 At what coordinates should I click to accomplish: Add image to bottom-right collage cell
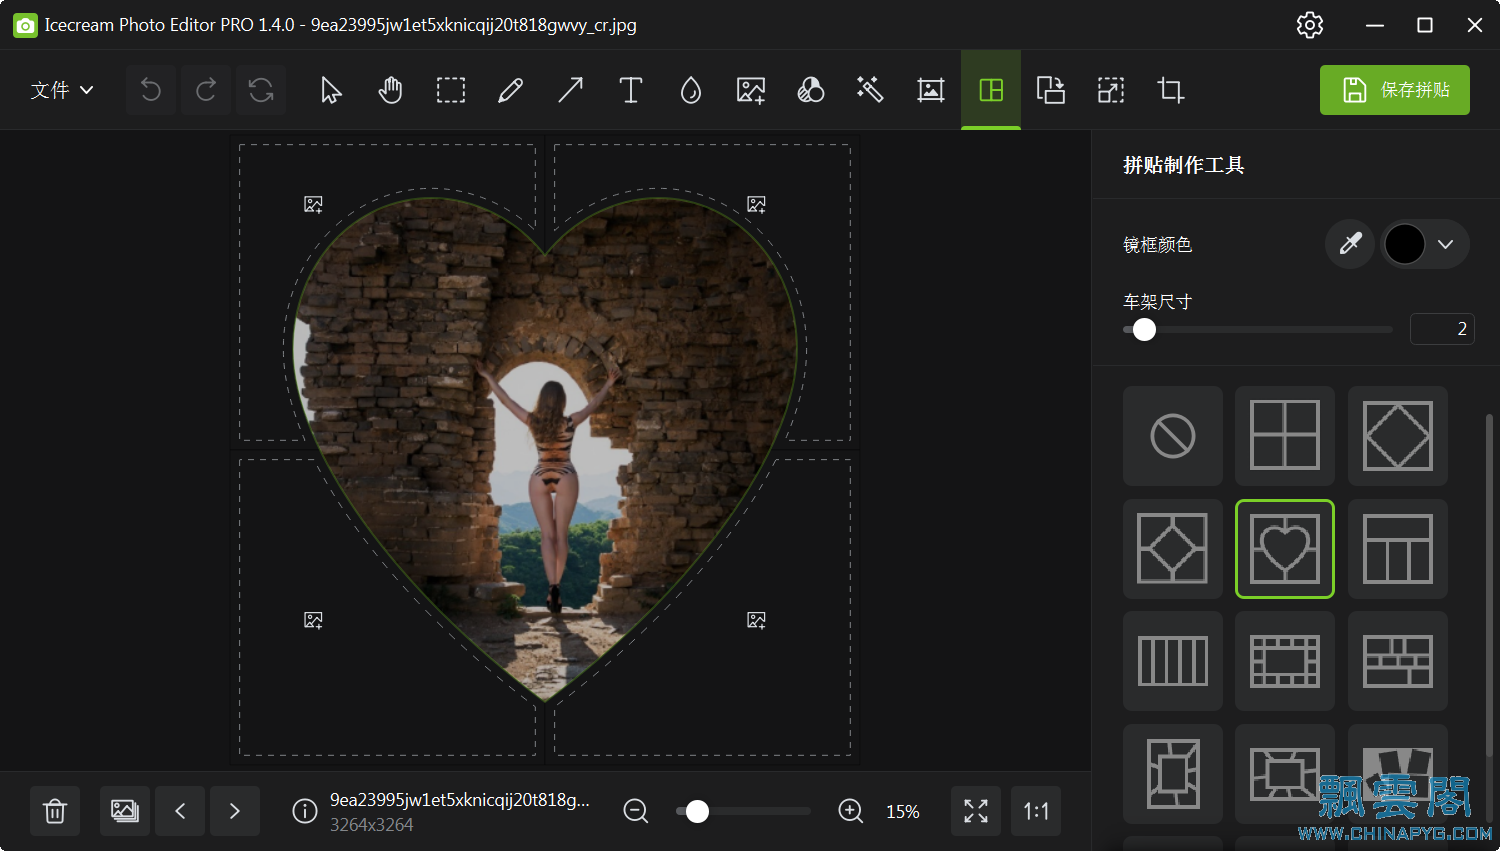point(756,620)
